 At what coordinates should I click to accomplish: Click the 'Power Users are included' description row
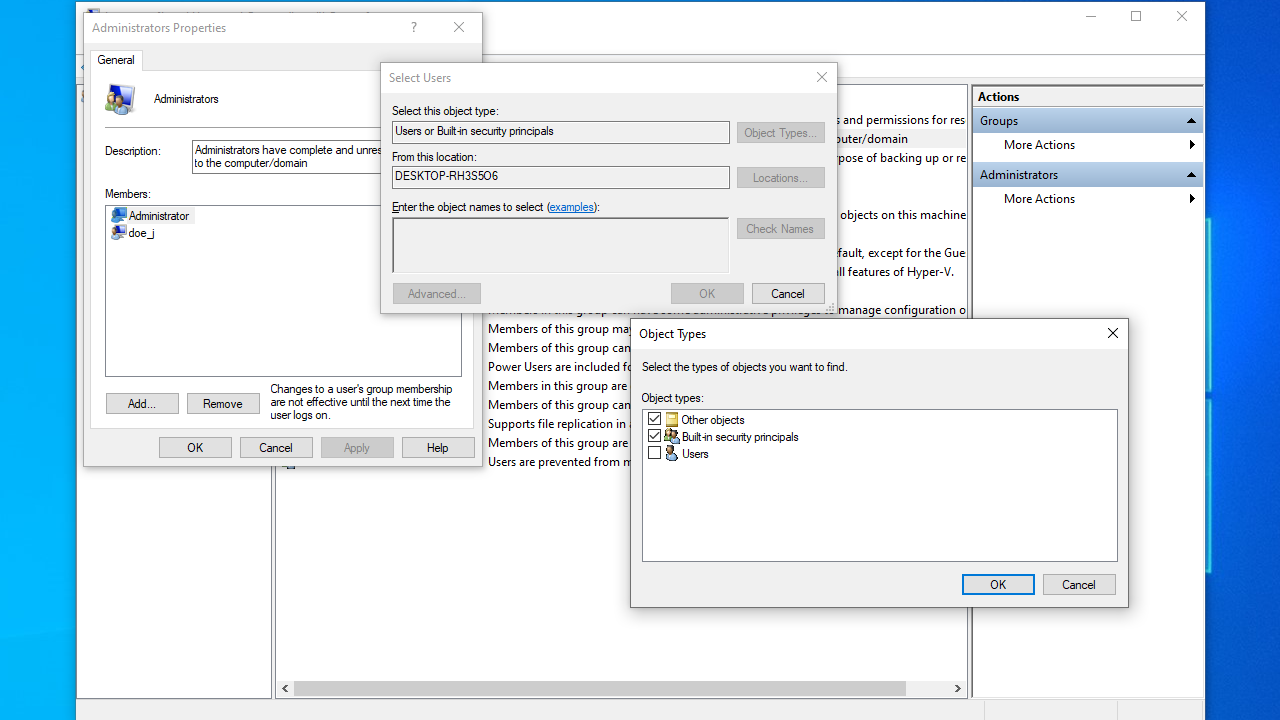[559, 367]
